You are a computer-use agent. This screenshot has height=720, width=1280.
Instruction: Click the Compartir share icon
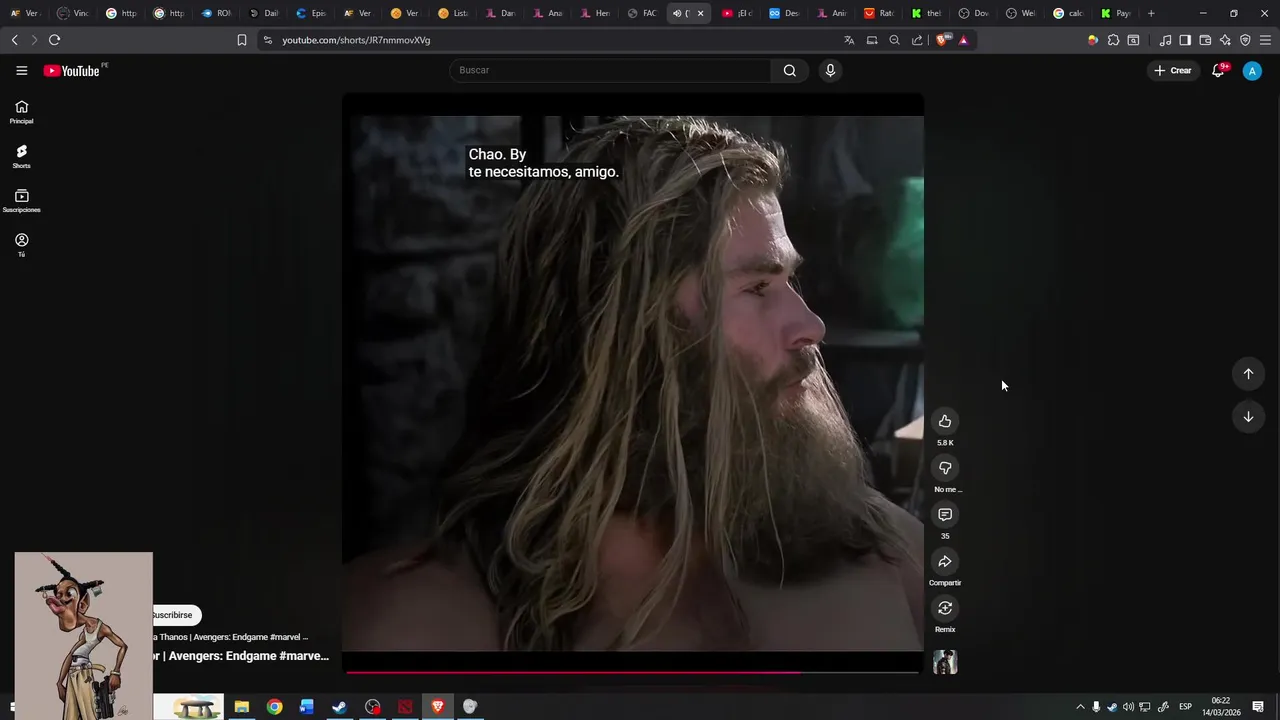[945, 561]
